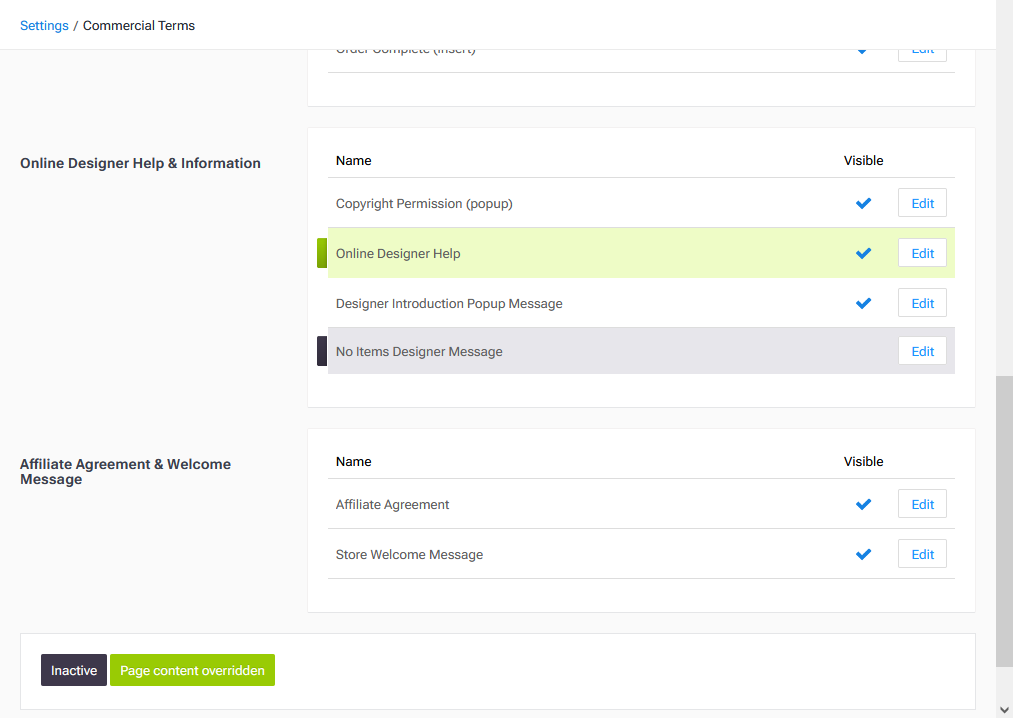The width and height of the screenshot is (1013, 718).
Task: Click visible checkmark for Online Designer Help
Action: [863, 253]
